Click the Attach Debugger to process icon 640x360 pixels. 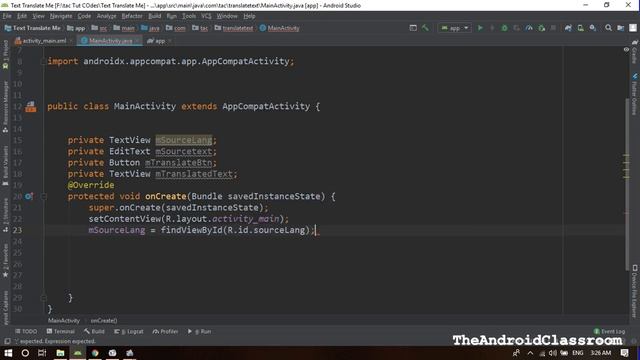541,28
